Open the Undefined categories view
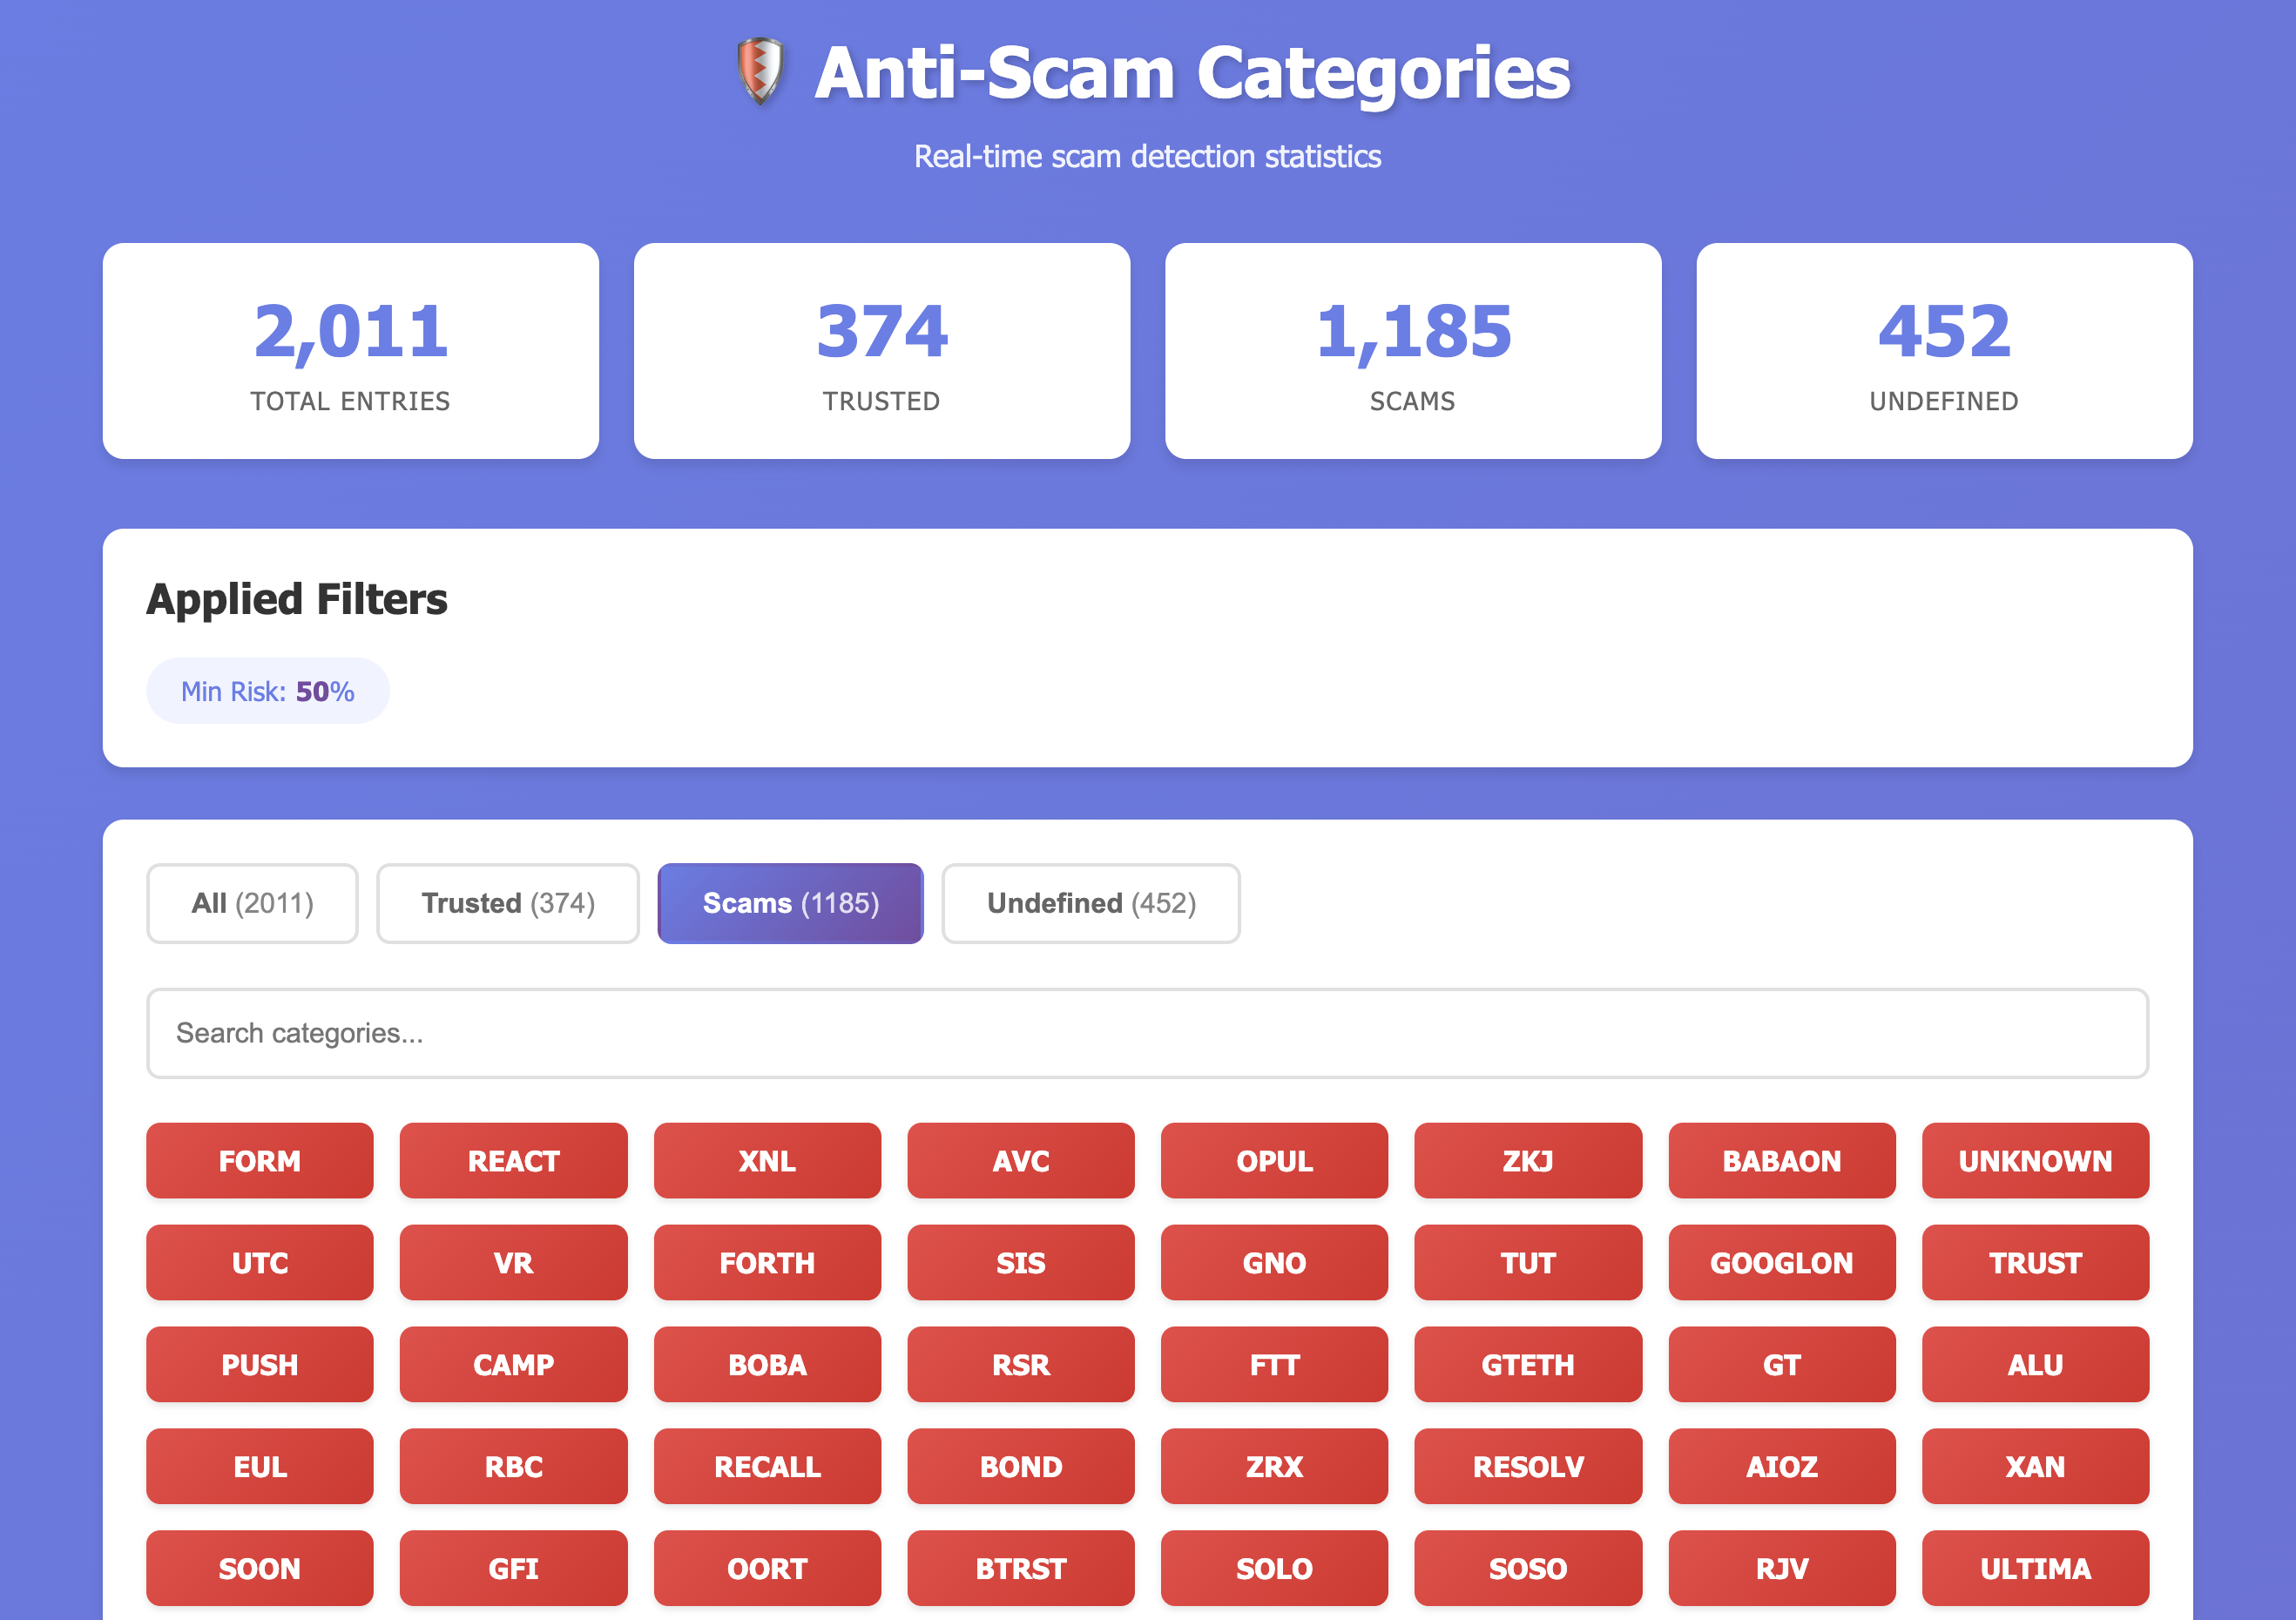The height and width of the screenshot is (1620, 2296). pos(1090,903)
